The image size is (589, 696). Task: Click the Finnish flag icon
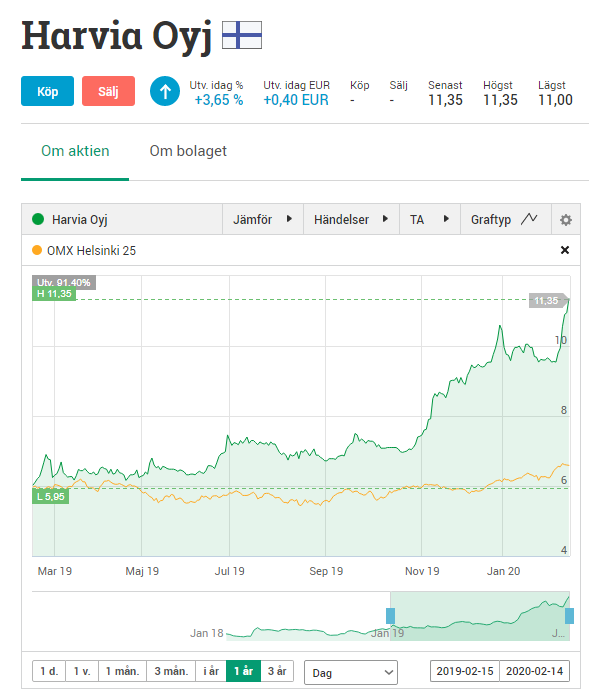point(242,35)
